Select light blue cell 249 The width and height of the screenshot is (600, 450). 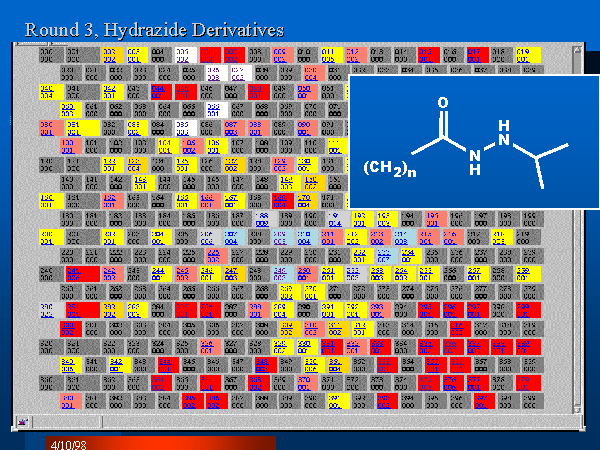point(281,273)
